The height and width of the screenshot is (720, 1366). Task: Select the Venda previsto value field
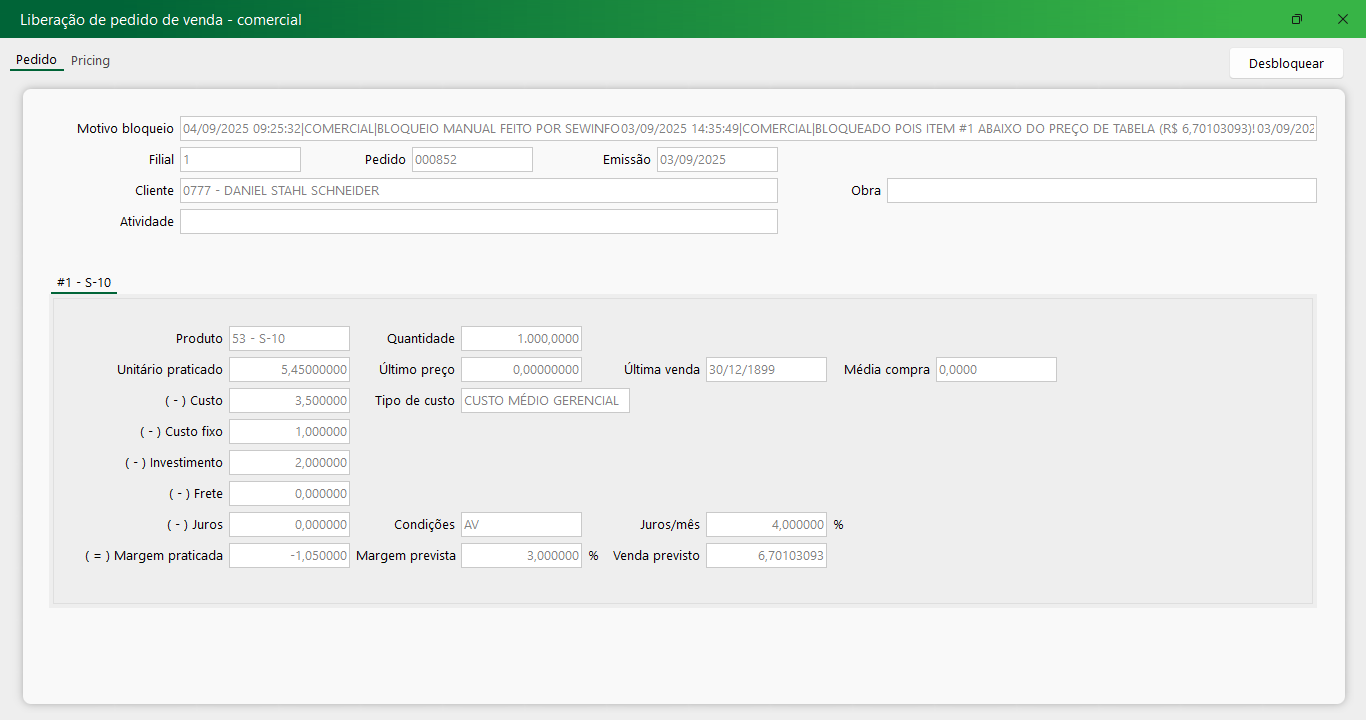(x=766, y=556)
